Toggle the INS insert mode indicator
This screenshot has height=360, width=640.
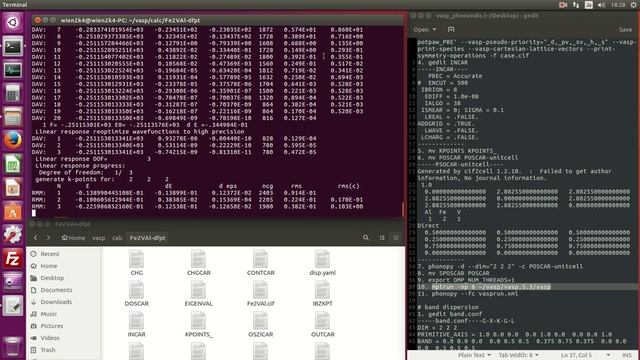pos(626,355)
